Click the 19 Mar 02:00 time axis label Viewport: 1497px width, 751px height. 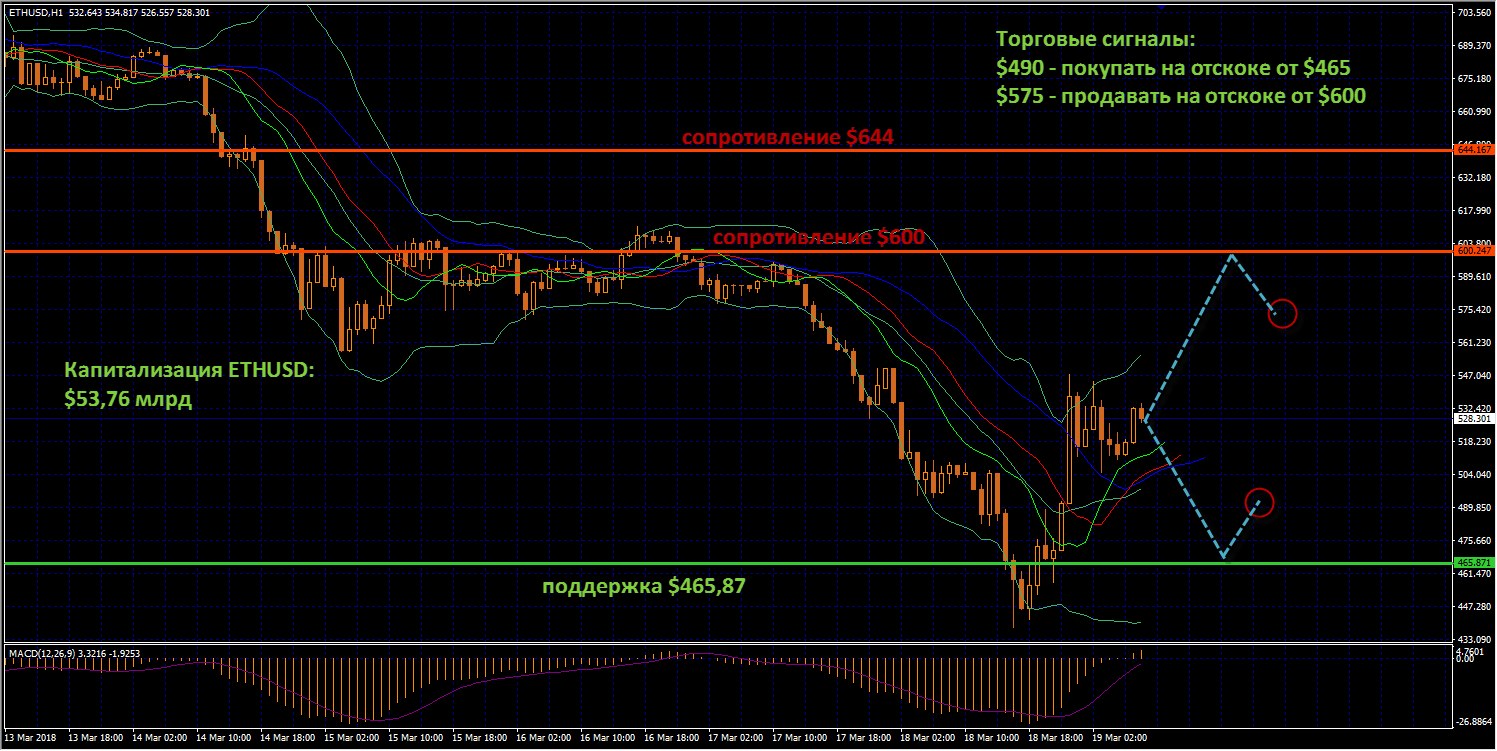point(1118,738)
